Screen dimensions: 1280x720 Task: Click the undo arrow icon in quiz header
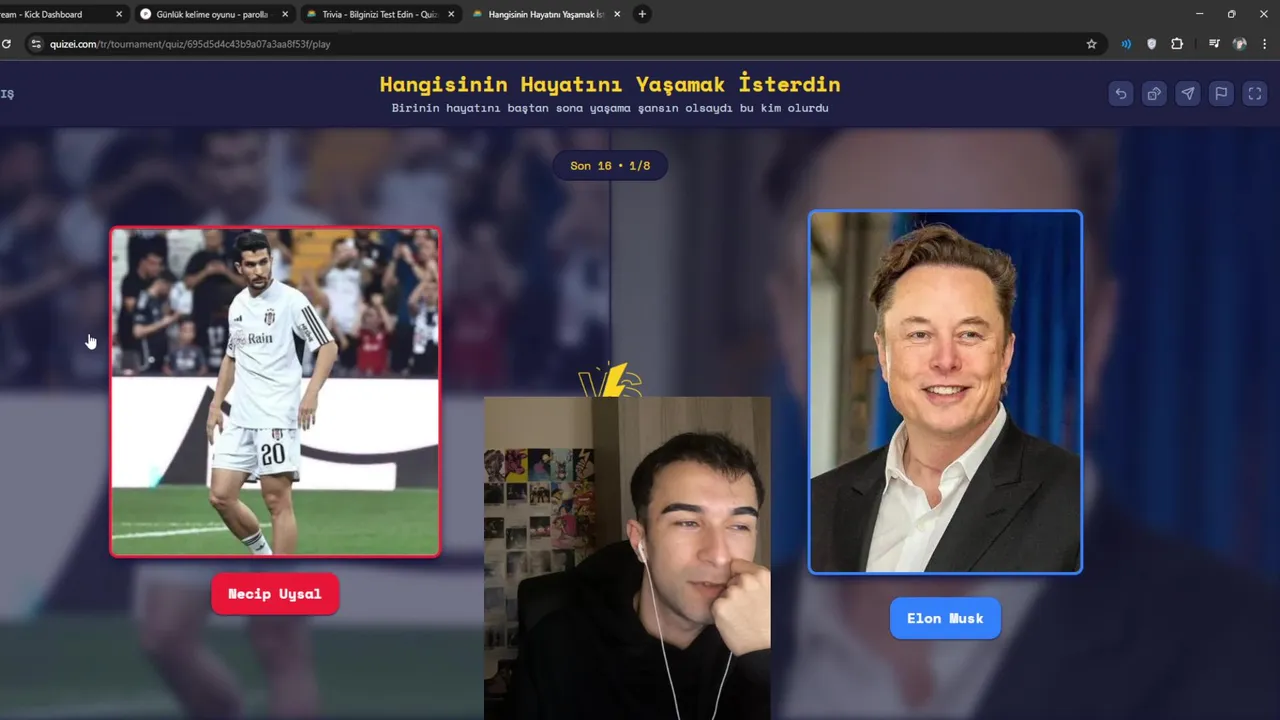1120,93
